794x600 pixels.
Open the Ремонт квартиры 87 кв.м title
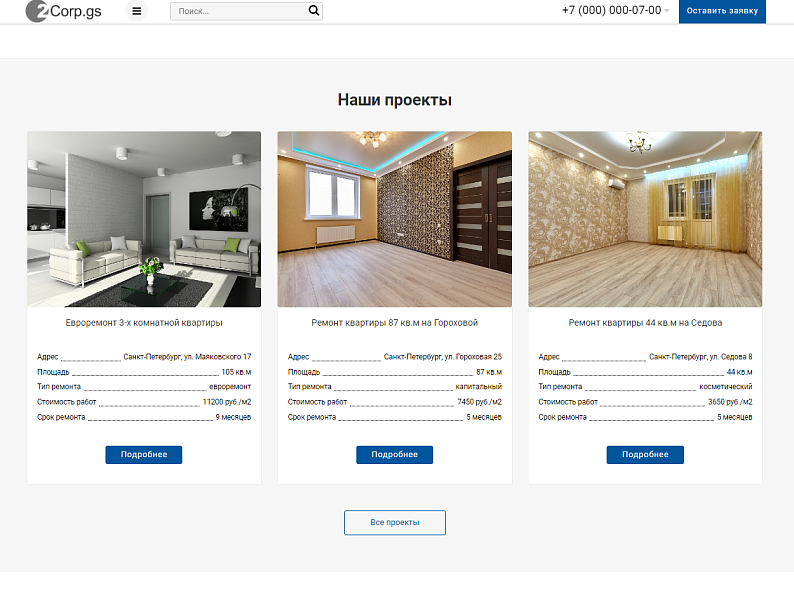[x=394, y=323]
